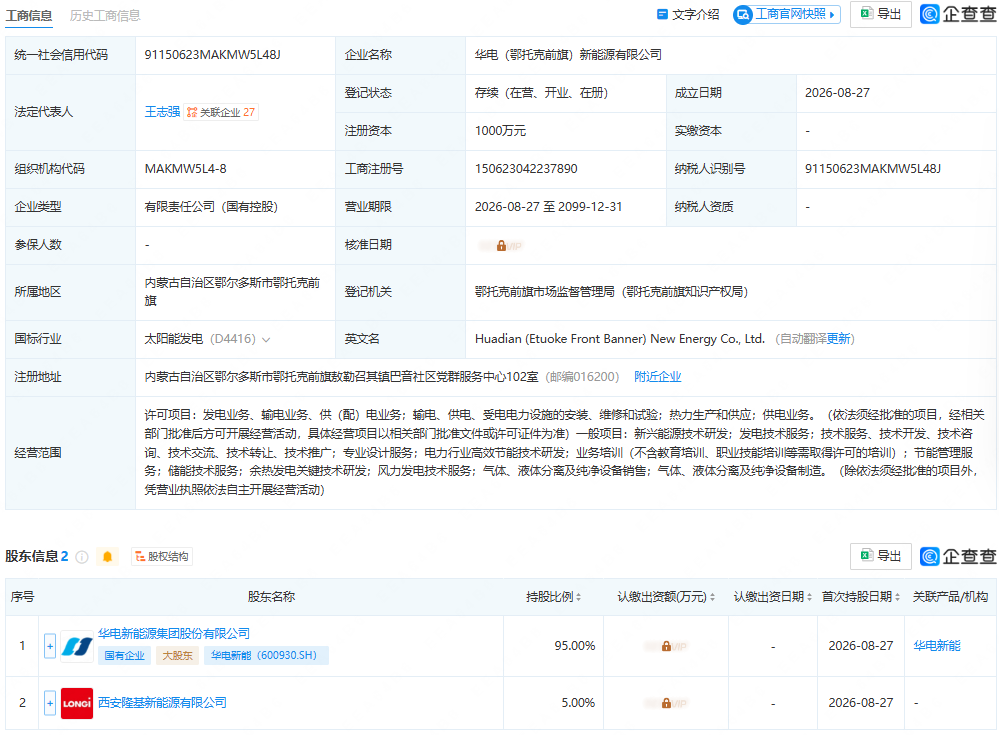Select 成立日期 value 2026-08-27
Screen dimensions: 999x735
pos(837,93)
